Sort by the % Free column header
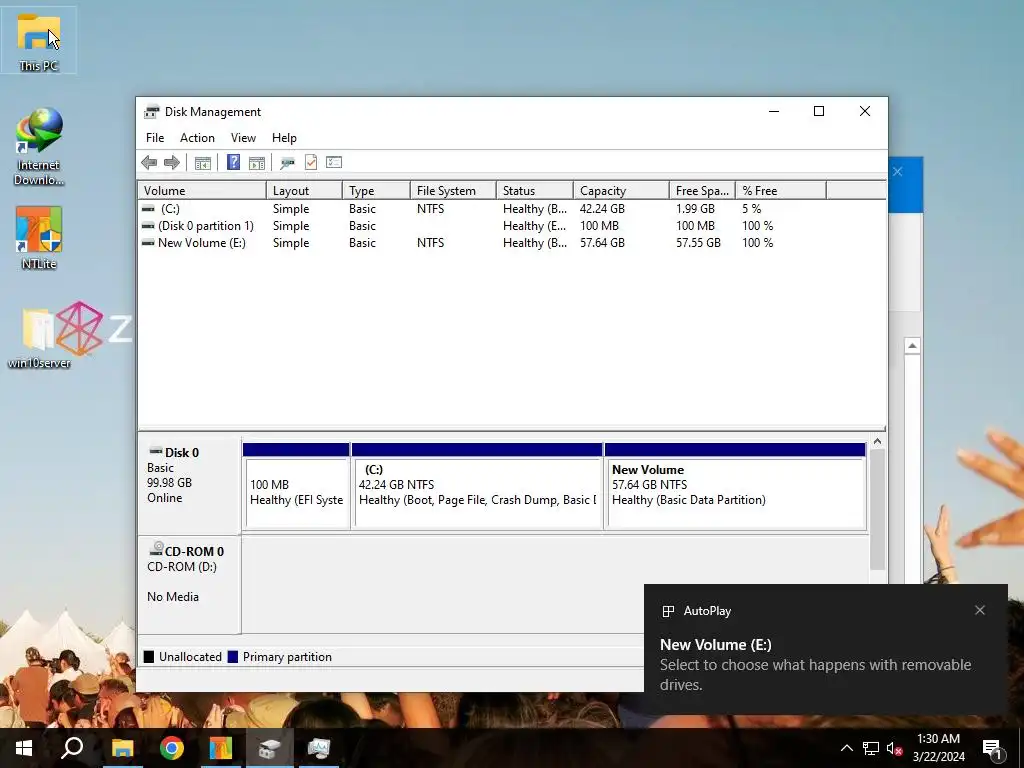1024x768 pixels. (x=780, y=191)
